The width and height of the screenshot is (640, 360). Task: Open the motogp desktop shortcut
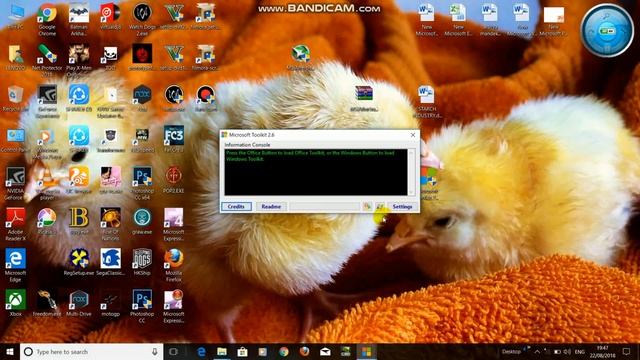[111, 302]
